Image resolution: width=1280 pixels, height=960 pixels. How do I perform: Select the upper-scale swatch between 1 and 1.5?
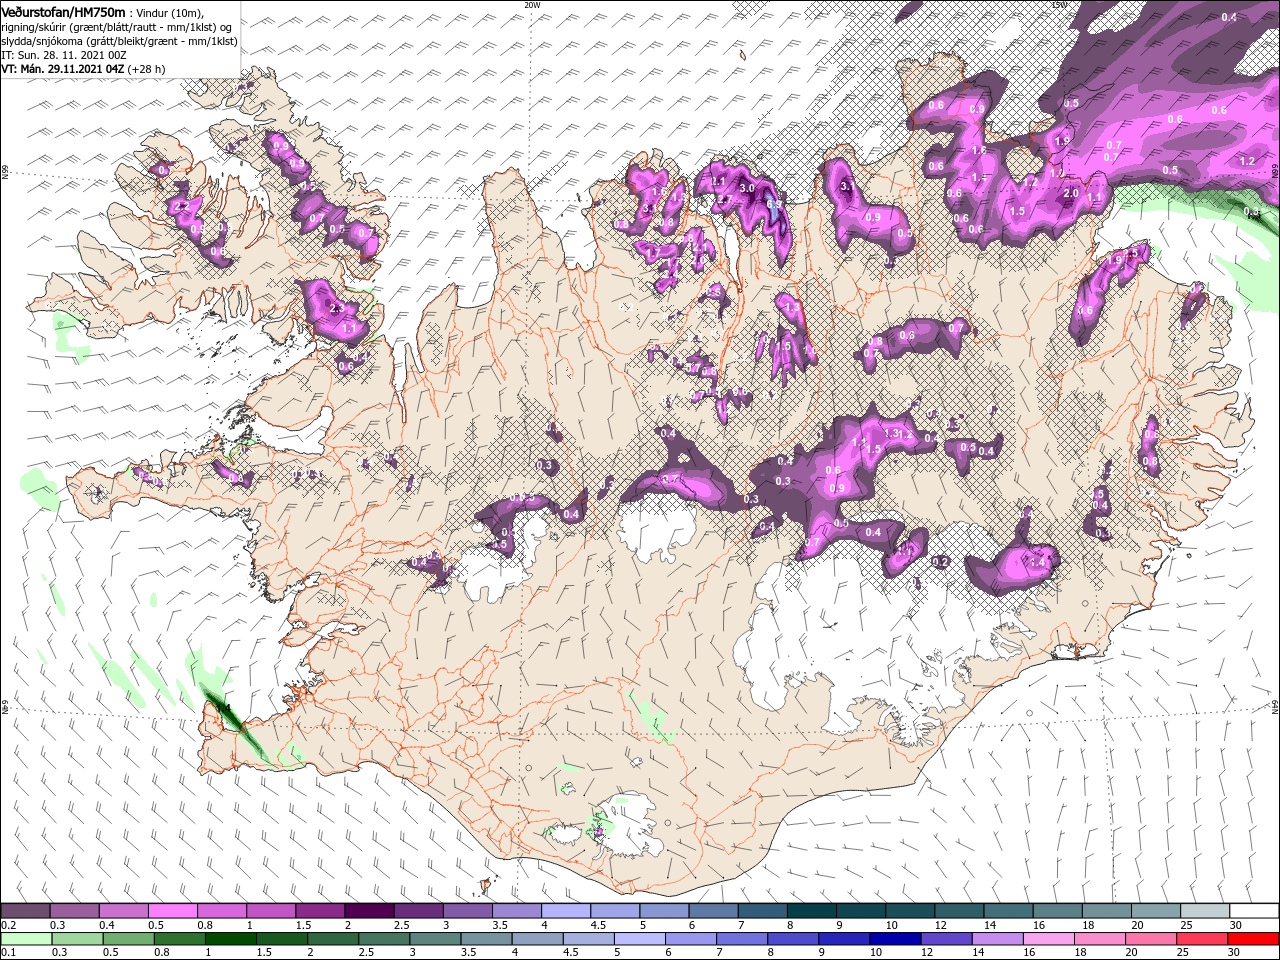[x=271, y=911]
